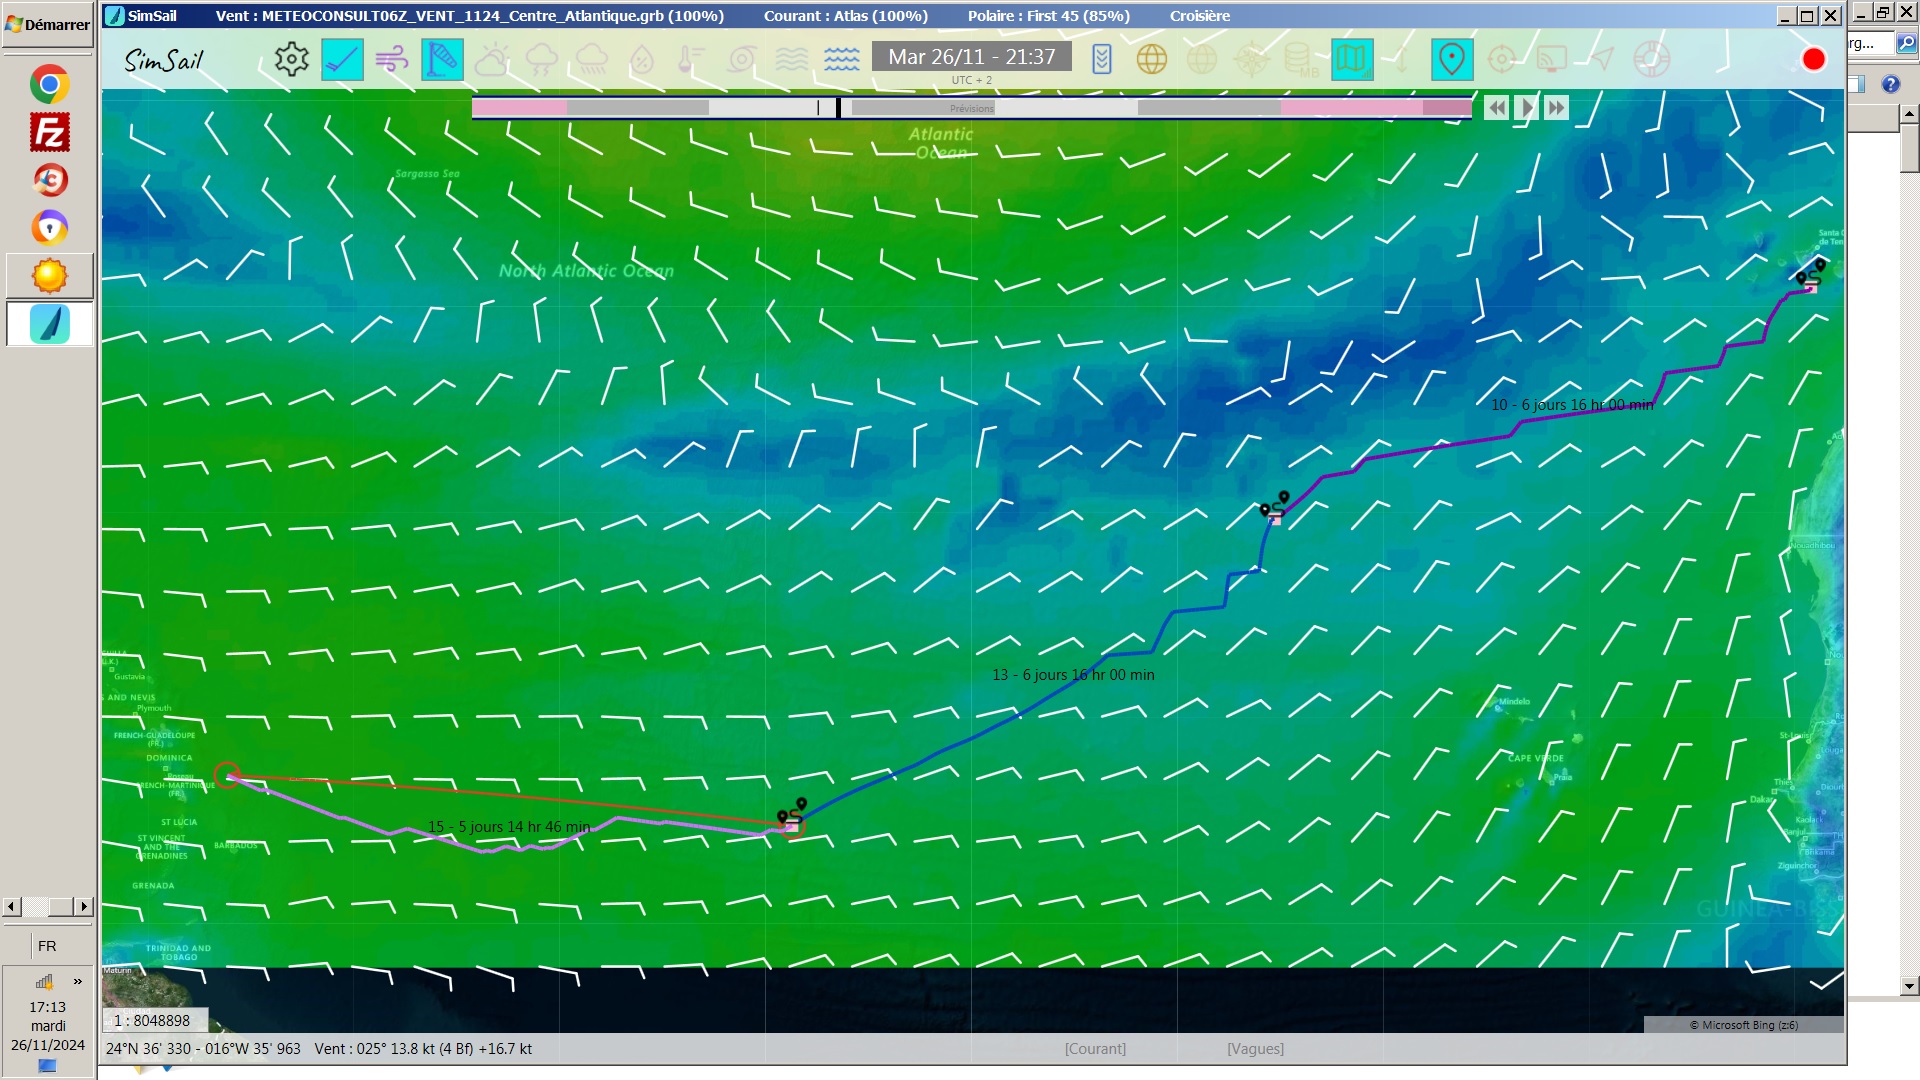
Task: Click the blue help question mark icon
Action: [1890, 84]
